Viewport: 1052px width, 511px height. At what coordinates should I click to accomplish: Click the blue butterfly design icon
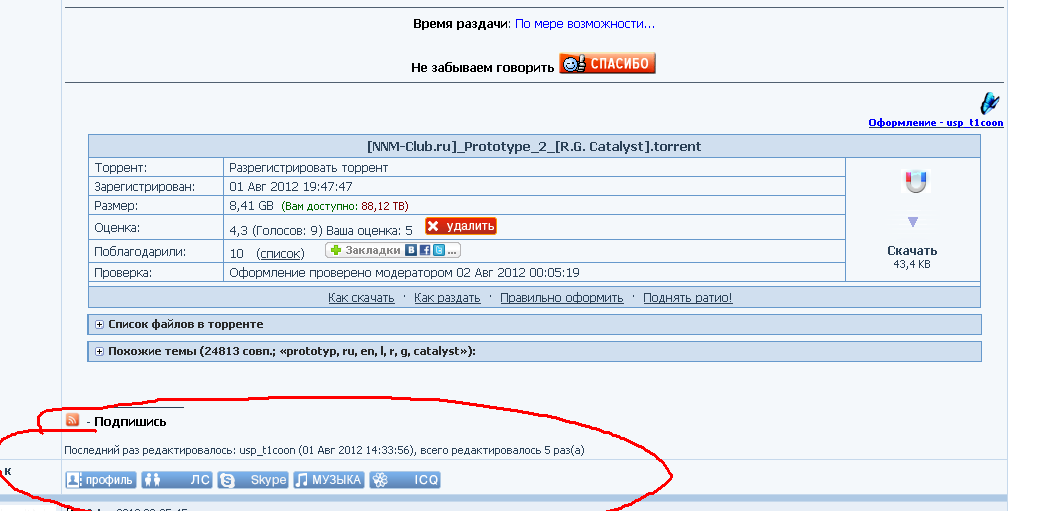coord(989,103)
